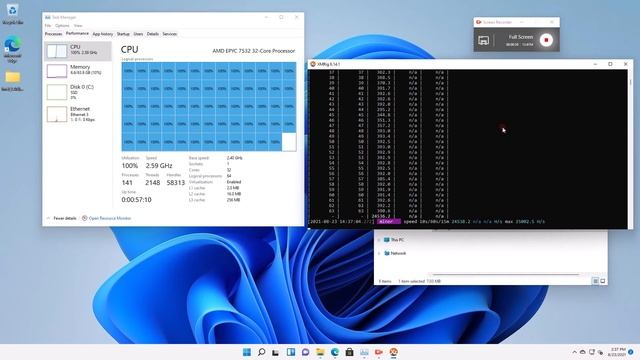The width and height of the screenshot is (640, 360).
Task: Click the 2.59 GHz speed value
Action: pyautogui.click(x=159, y=166)
